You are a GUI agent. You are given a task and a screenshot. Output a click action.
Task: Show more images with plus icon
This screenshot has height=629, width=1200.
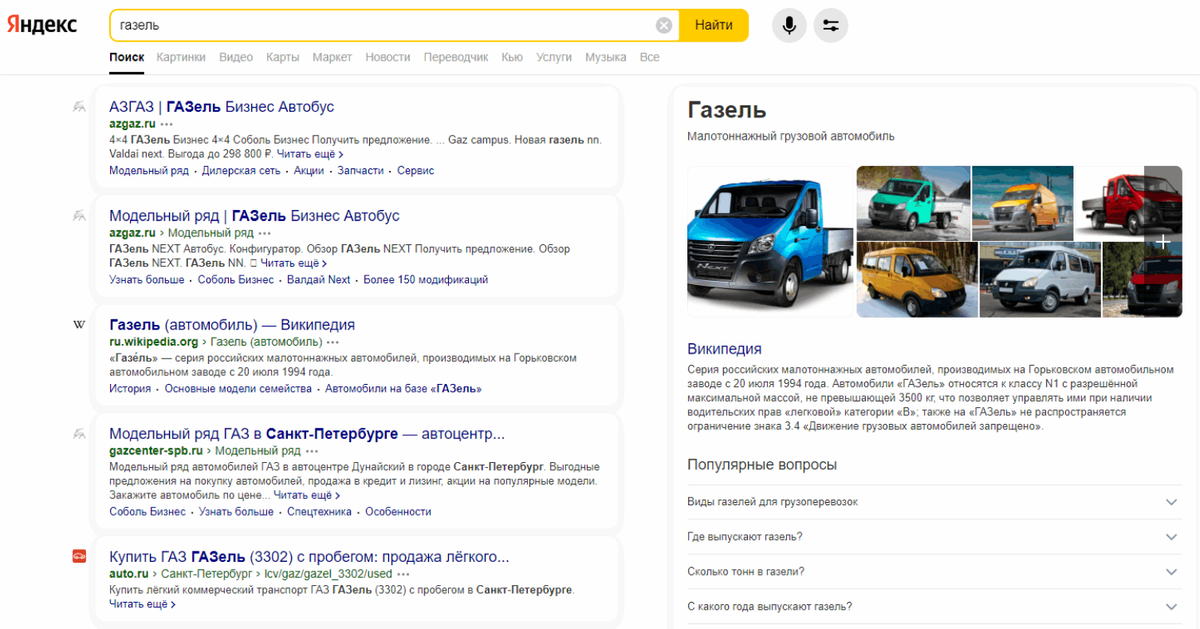(x=1162, y=242)
